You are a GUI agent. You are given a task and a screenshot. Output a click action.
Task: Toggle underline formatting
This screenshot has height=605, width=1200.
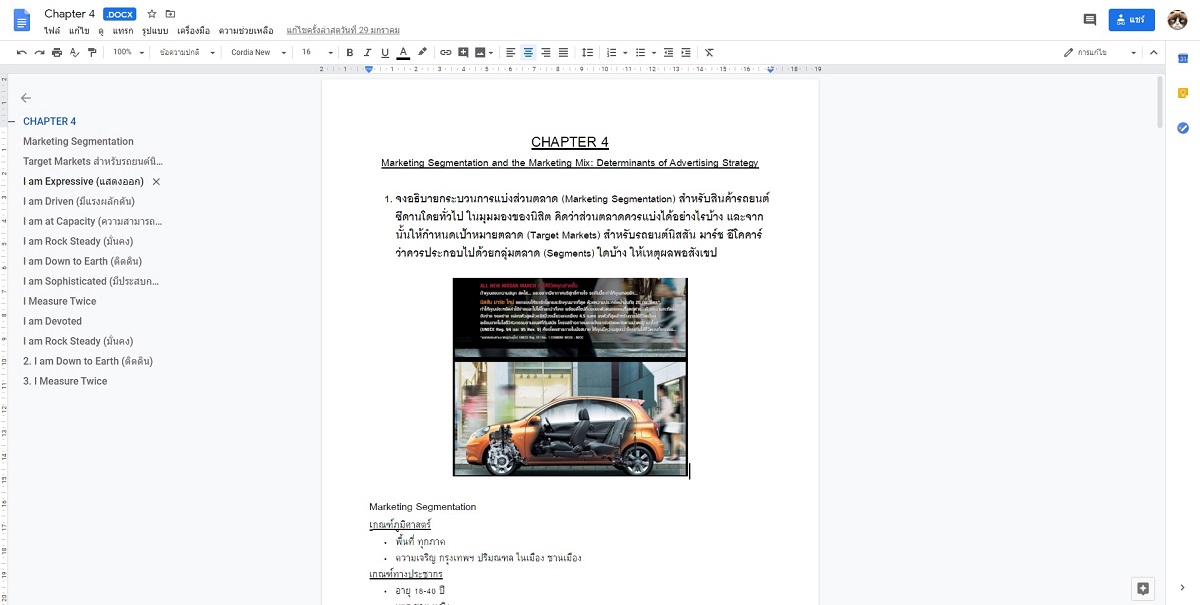point(385,52)
